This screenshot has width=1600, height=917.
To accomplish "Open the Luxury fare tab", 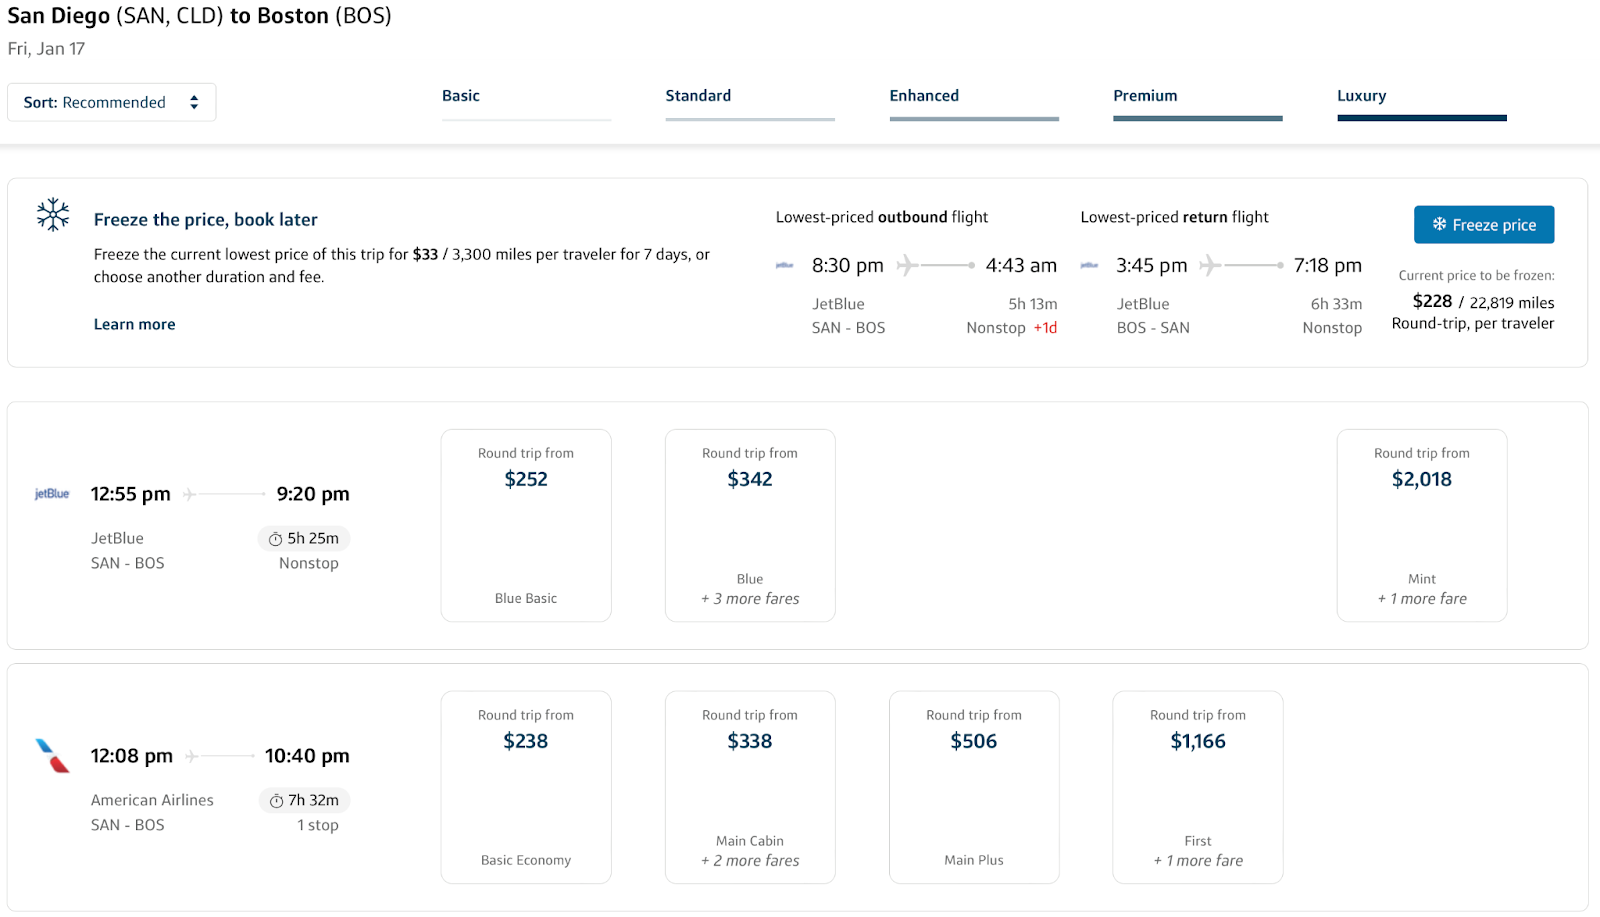I will (1361, 96).
